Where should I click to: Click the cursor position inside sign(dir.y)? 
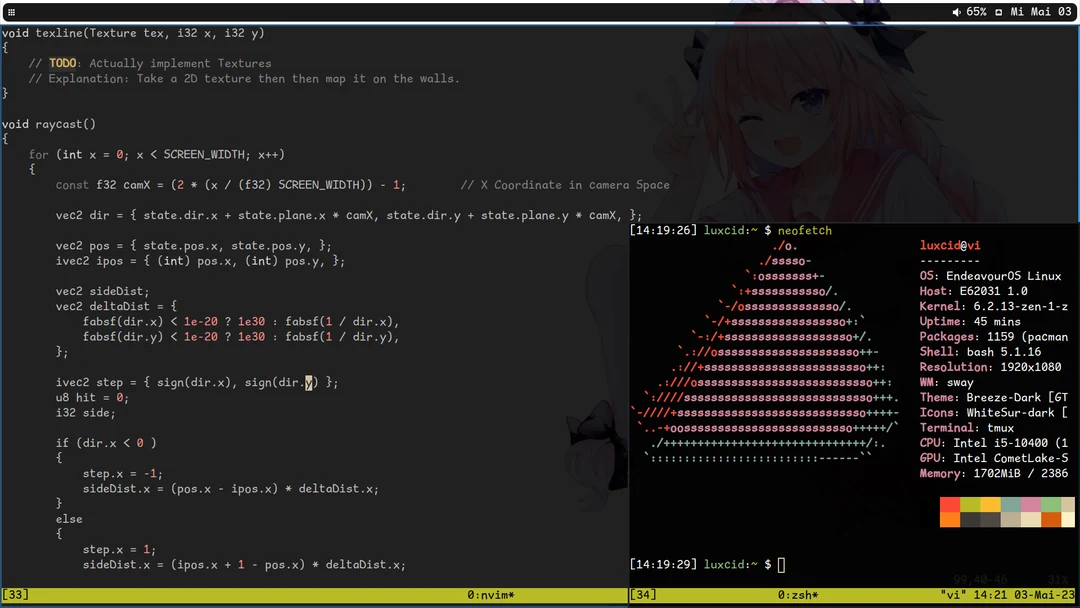point(308,382)
